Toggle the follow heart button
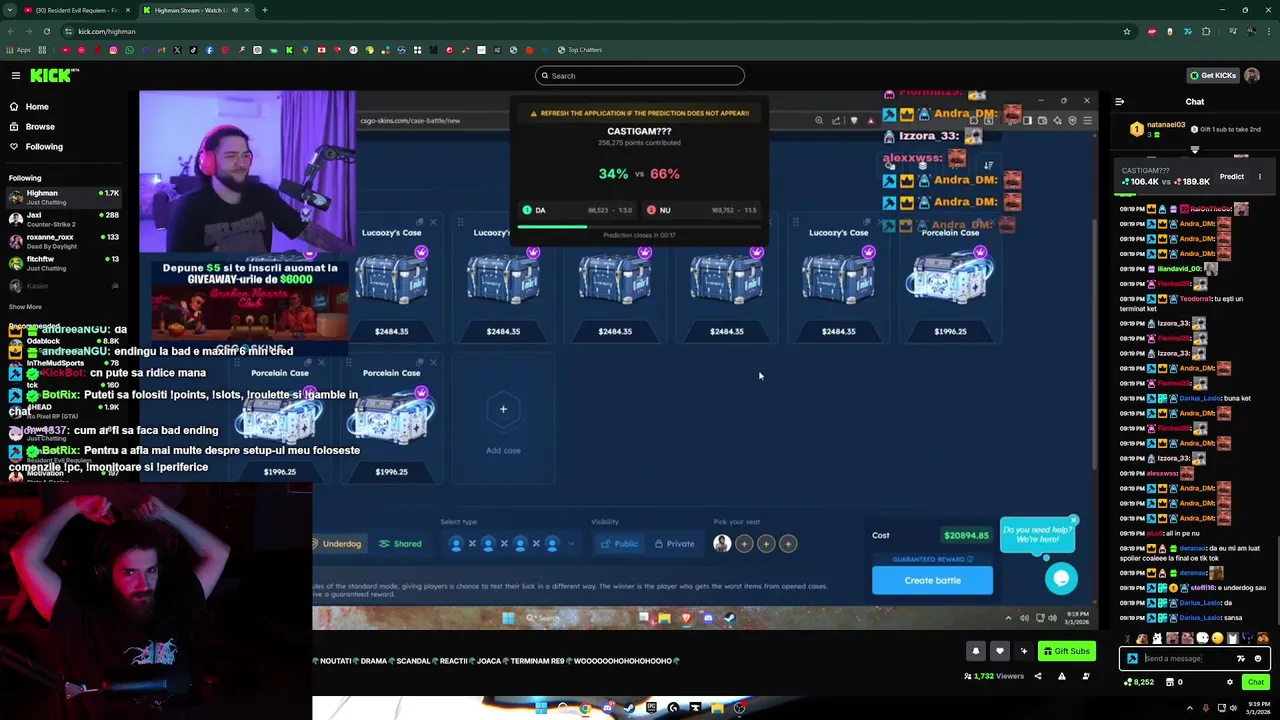The image size is (1280, 720). 999,651
